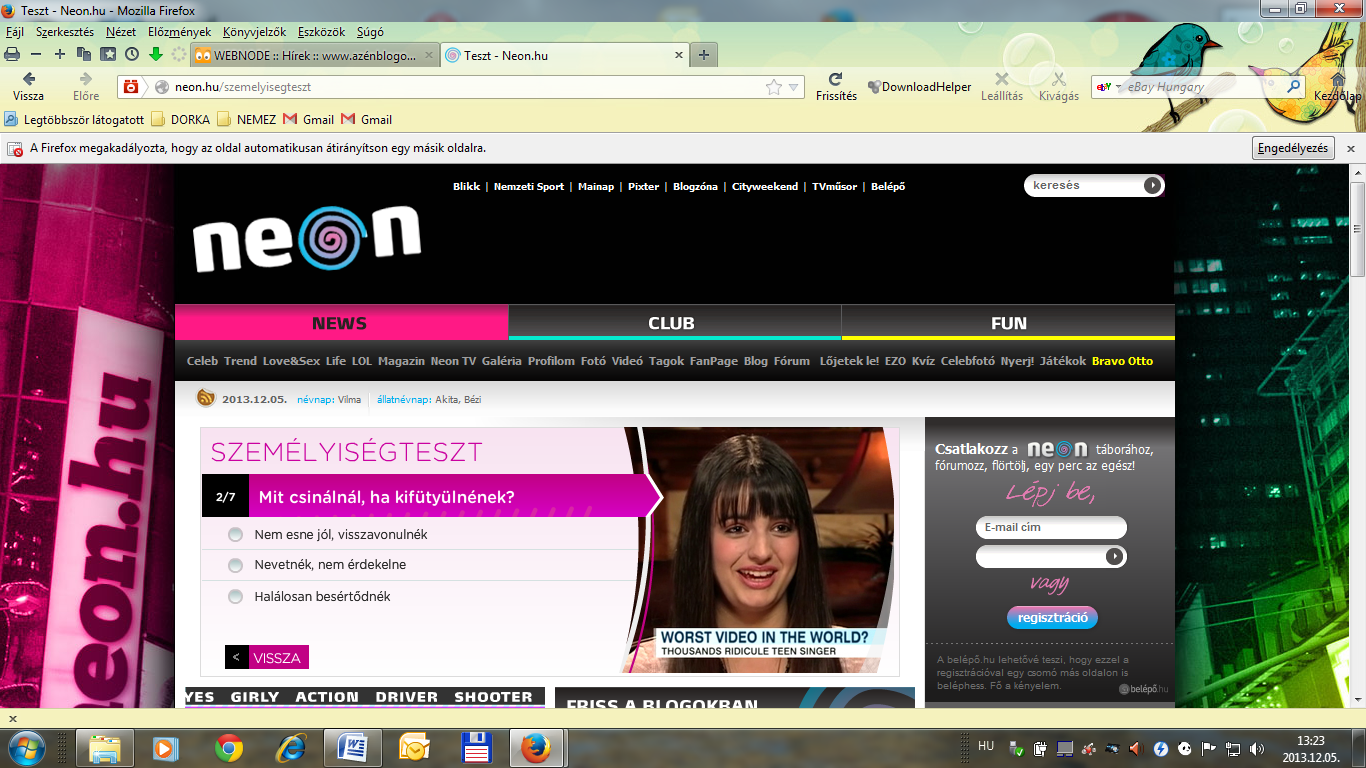Image resolution: width=1366 pixels, height=768 pixels.
Task: Open the Könyvjelzők menu
Action: [252, 32]
